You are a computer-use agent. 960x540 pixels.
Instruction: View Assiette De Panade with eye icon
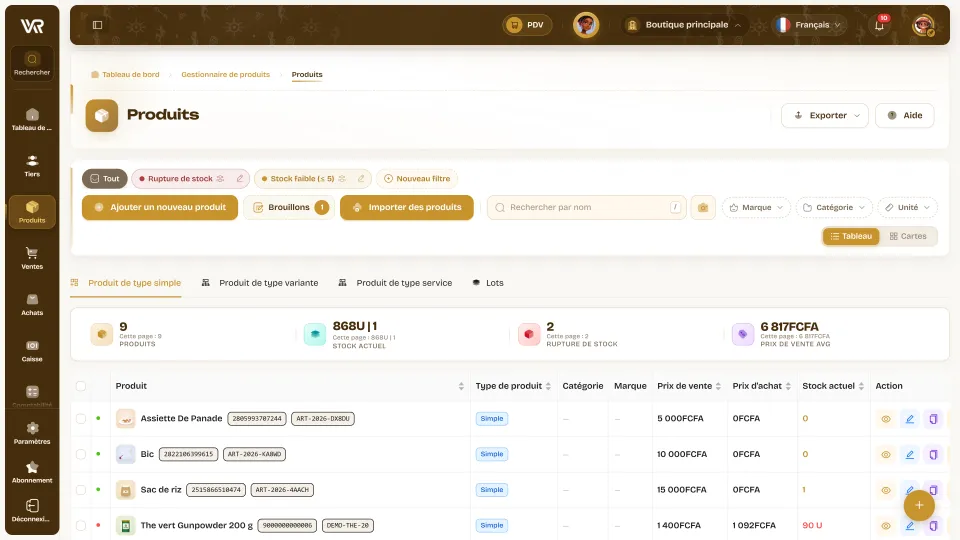pyautogui.click(x=886, y=419)
